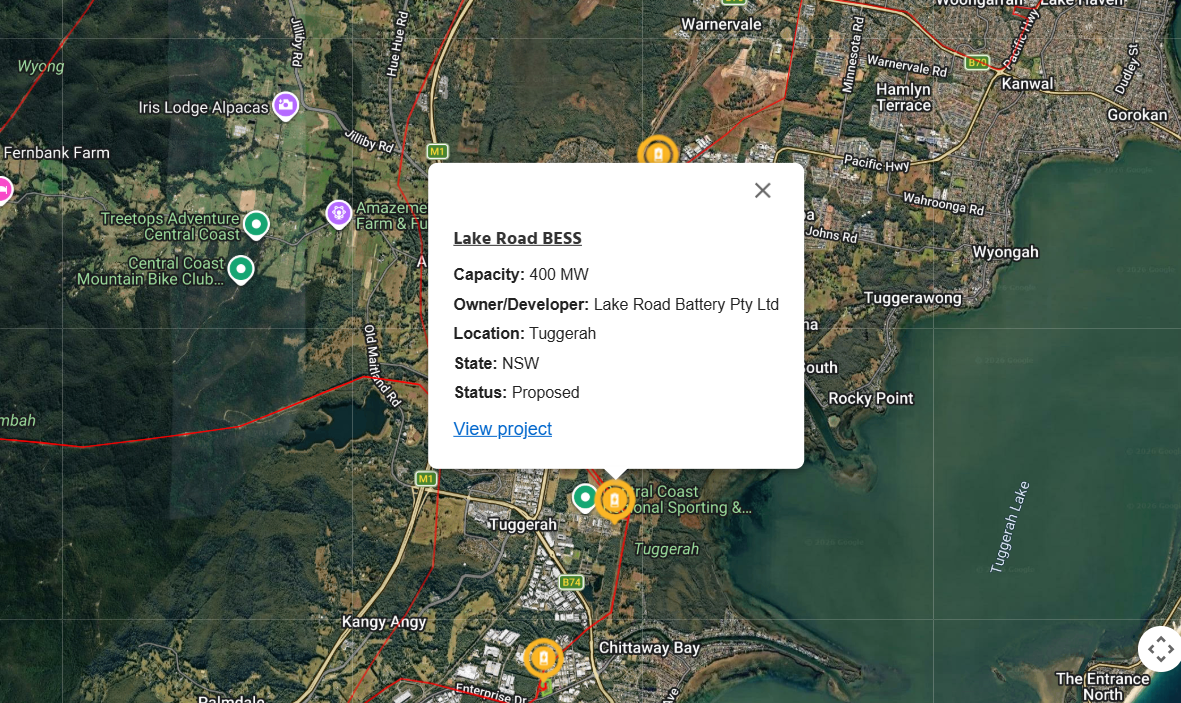Screen dimensions: 1181x703
Task: Click the Chittaway Bay place label
Action: click(x=649, y=648)
